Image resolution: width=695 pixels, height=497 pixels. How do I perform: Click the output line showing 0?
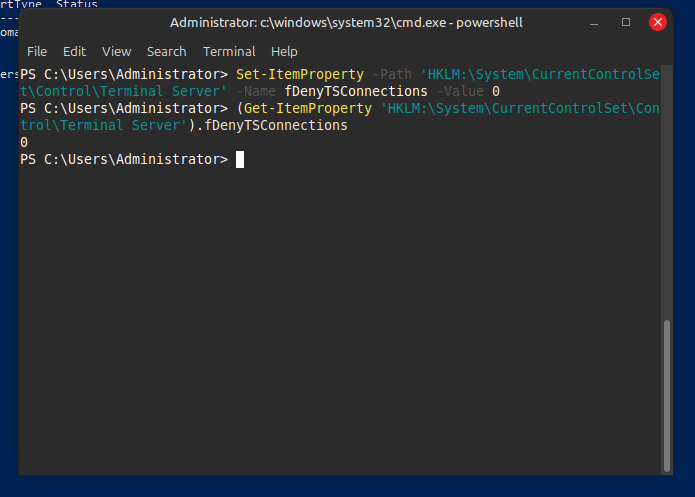click(x=24, y=142)
